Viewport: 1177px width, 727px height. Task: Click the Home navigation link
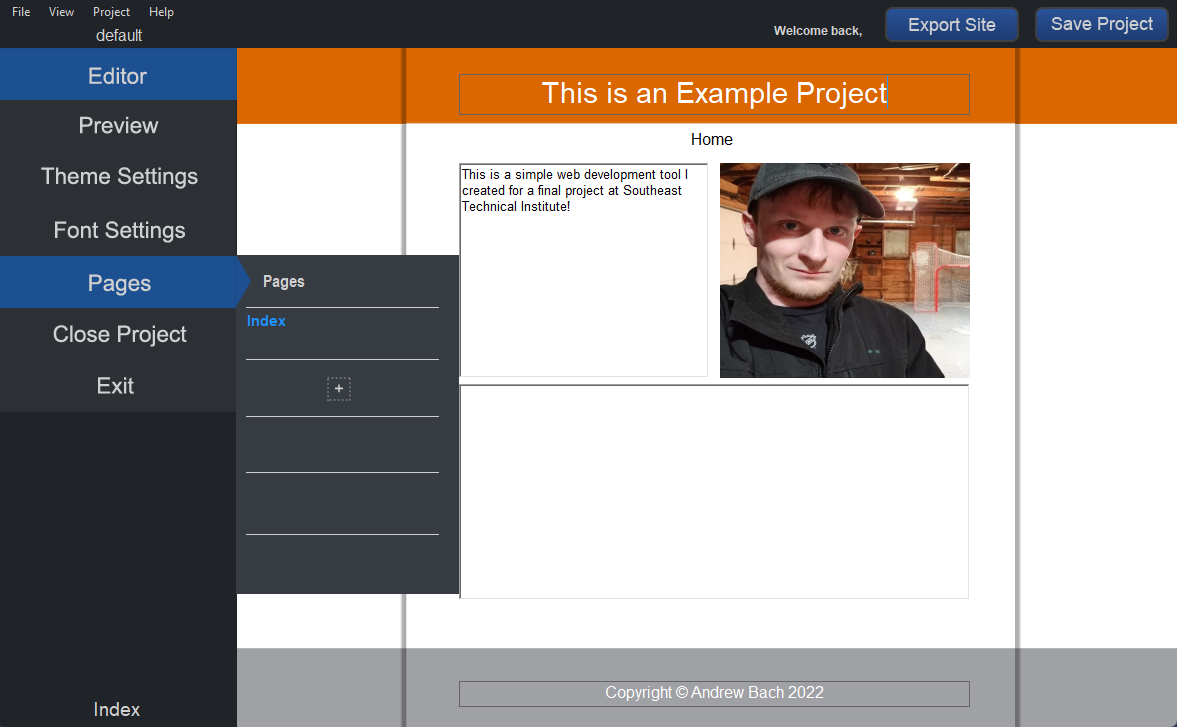[x=711, y=140]
